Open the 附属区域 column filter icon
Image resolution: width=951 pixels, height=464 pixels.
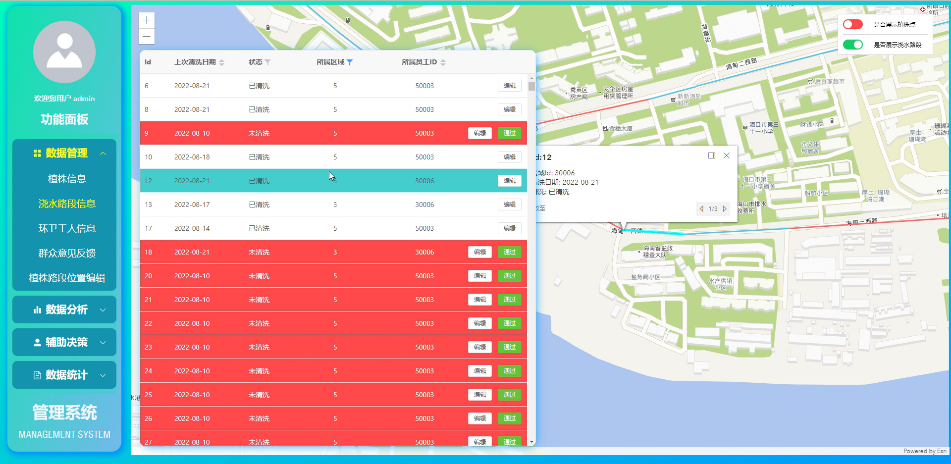pyautogui.click(x=349, y=62)
